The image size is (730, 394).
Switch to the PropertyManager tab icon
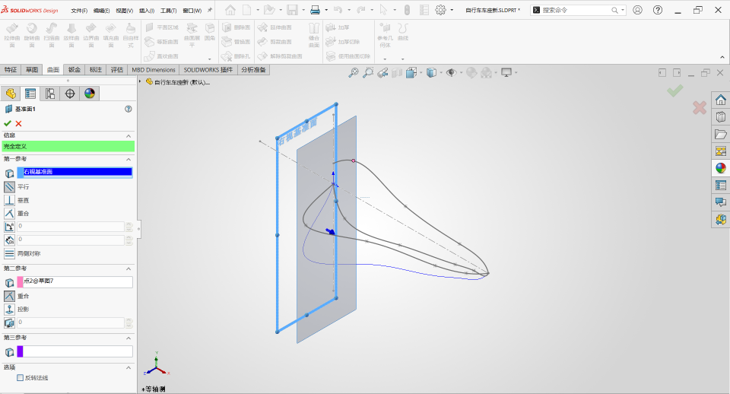[x=30, y=94]
